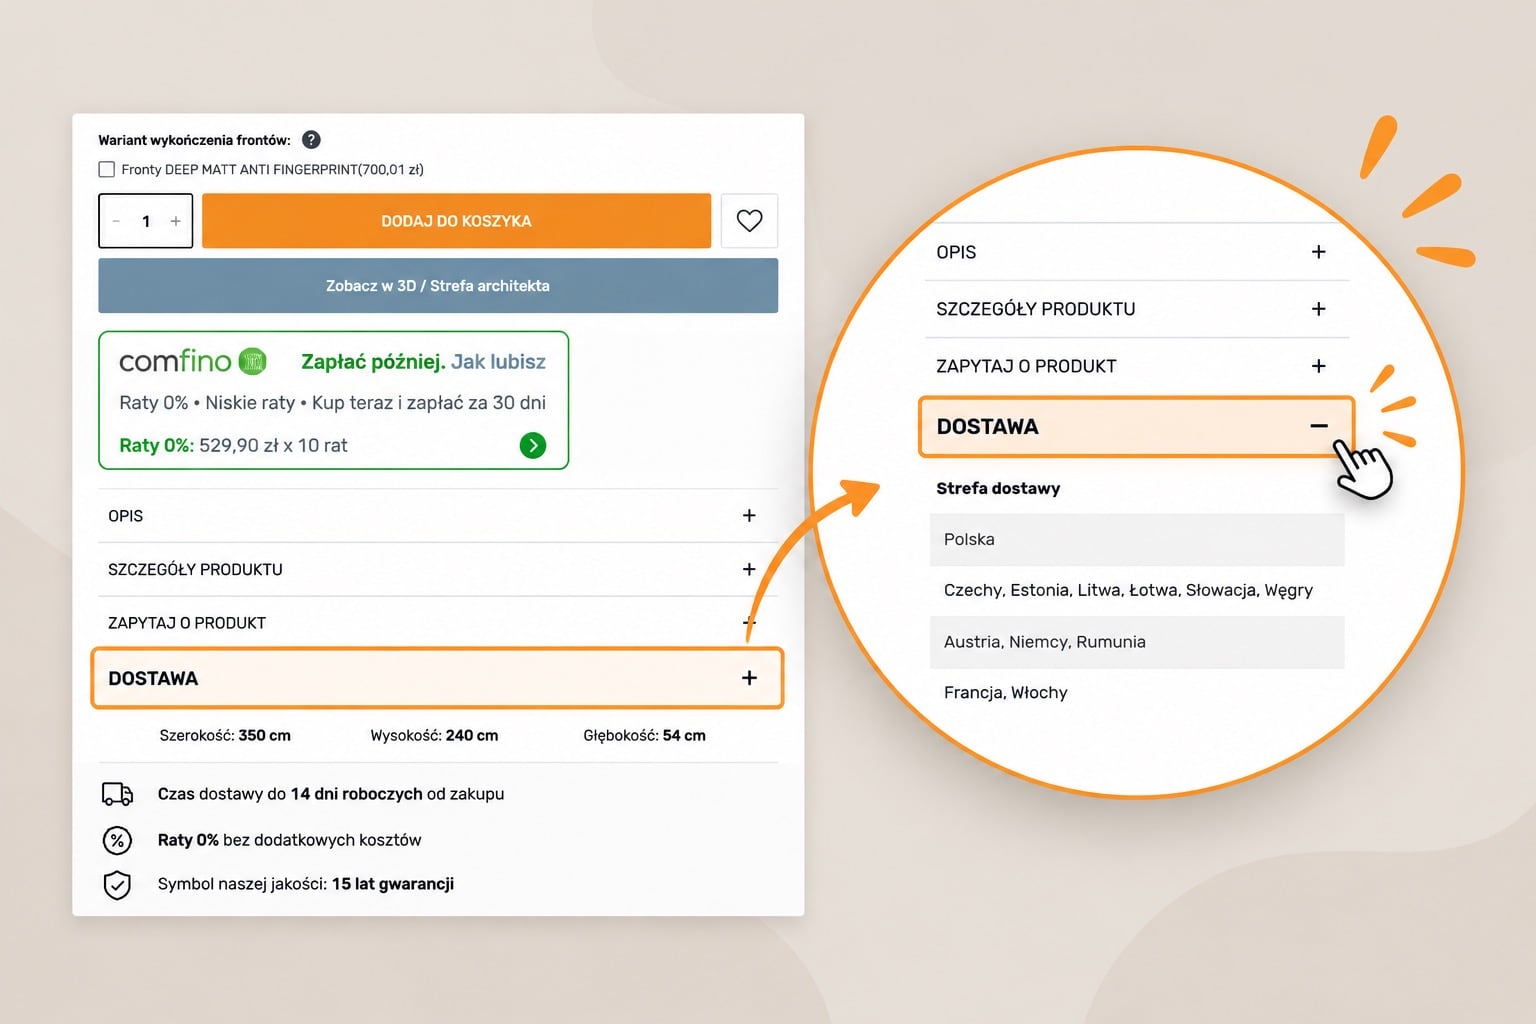Select the Czechy, Estonia, Litwa delivery zone row
Screen dimensions: 1536x1024
pos(1137,591)
